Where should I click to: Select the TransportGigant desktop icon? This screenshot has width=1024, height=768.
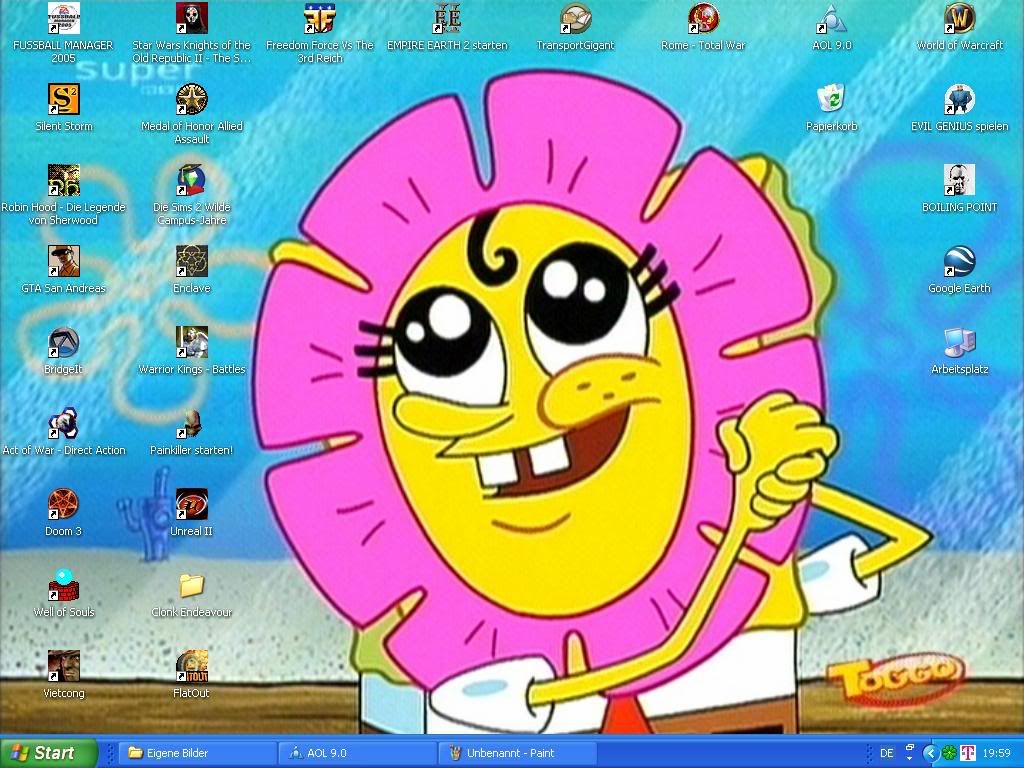click(575, 18)
